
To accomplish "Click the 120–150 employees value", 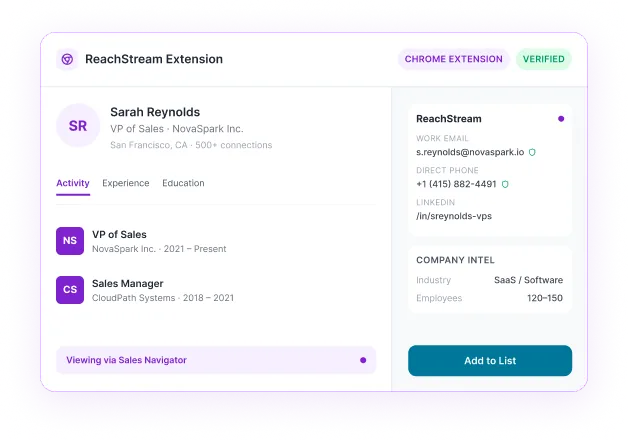I will click(545, 298).
